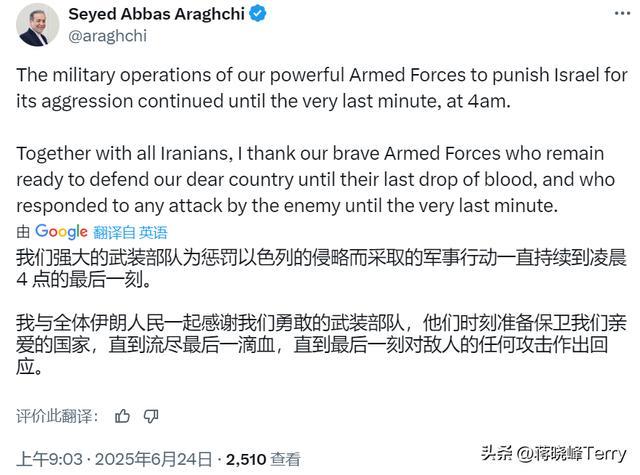Viewport: 640px width, 475px height.
Task: Open the 2,510 查看 view count
Action: click(x=263, y=459)
